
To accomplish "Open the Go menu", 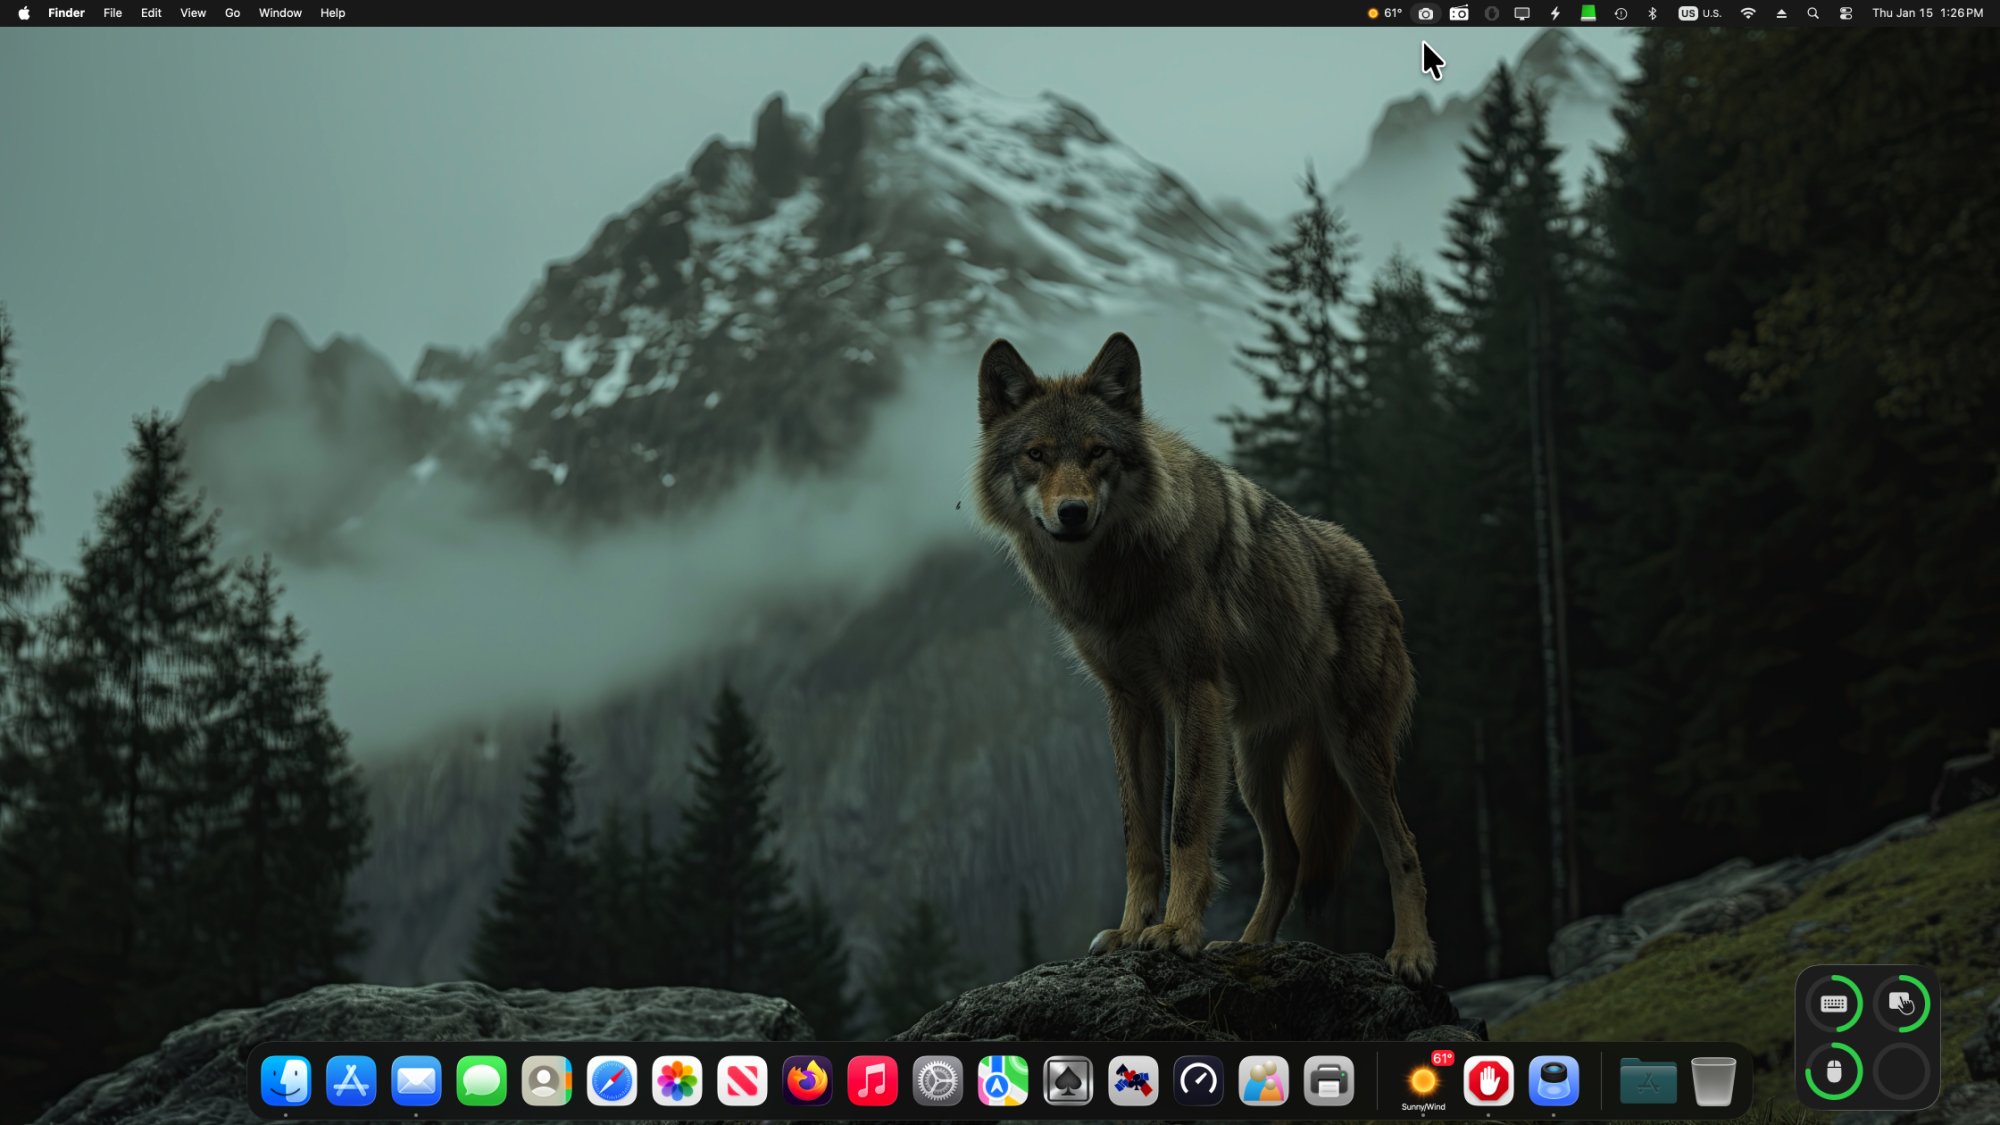I will [x=232, y=13].
